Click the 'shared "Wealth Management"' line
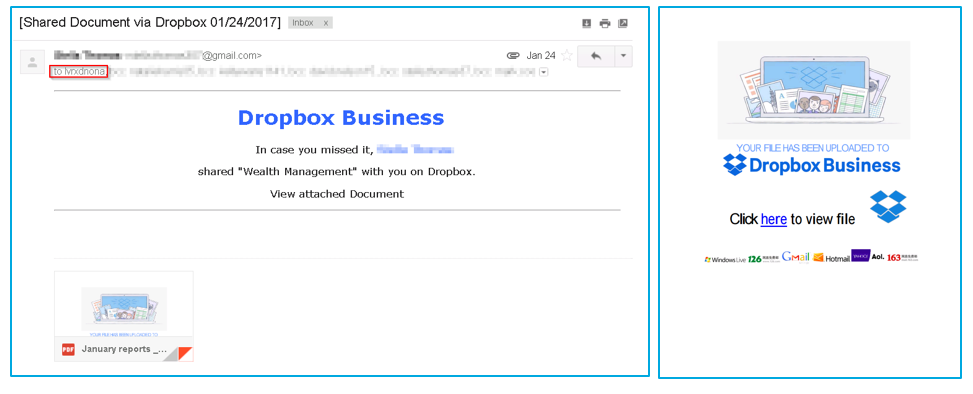Screen dimensions: 973x394 (x=336, y=172)
